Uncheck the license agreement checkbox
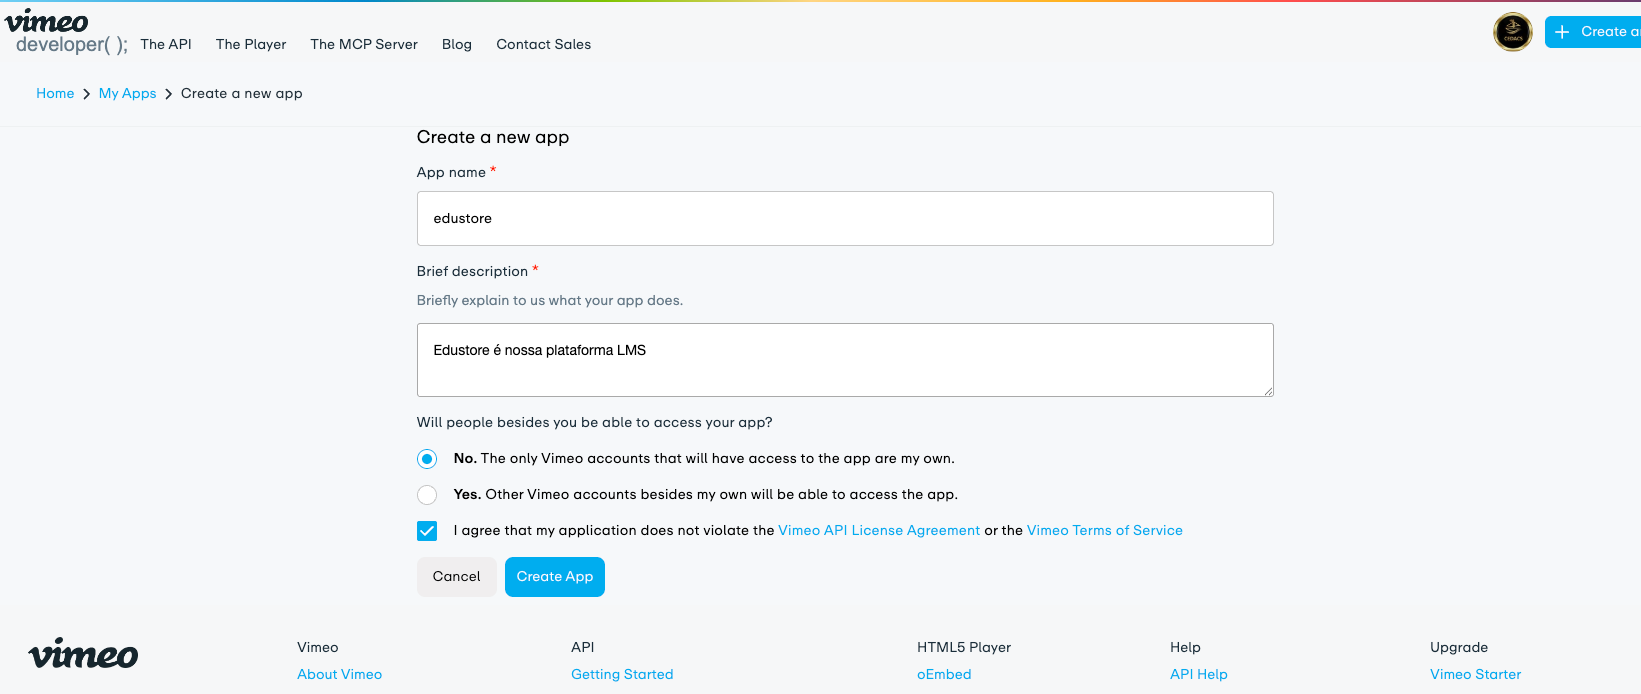Viewport: 1641px width, 694px height. click(x=427, y=531)
